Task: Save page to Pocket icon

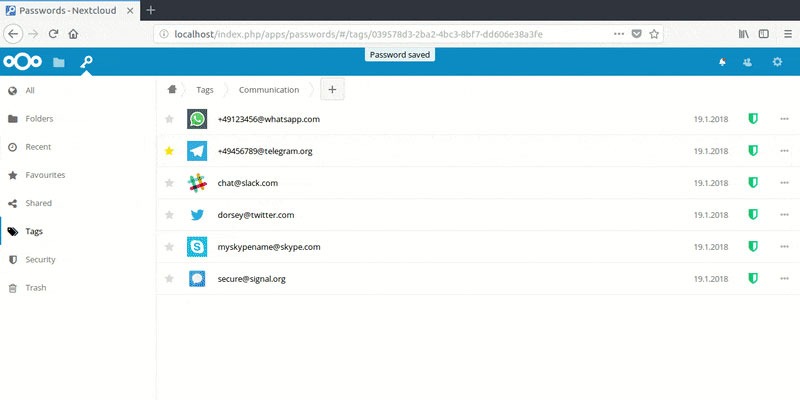Action: (636, 34)
